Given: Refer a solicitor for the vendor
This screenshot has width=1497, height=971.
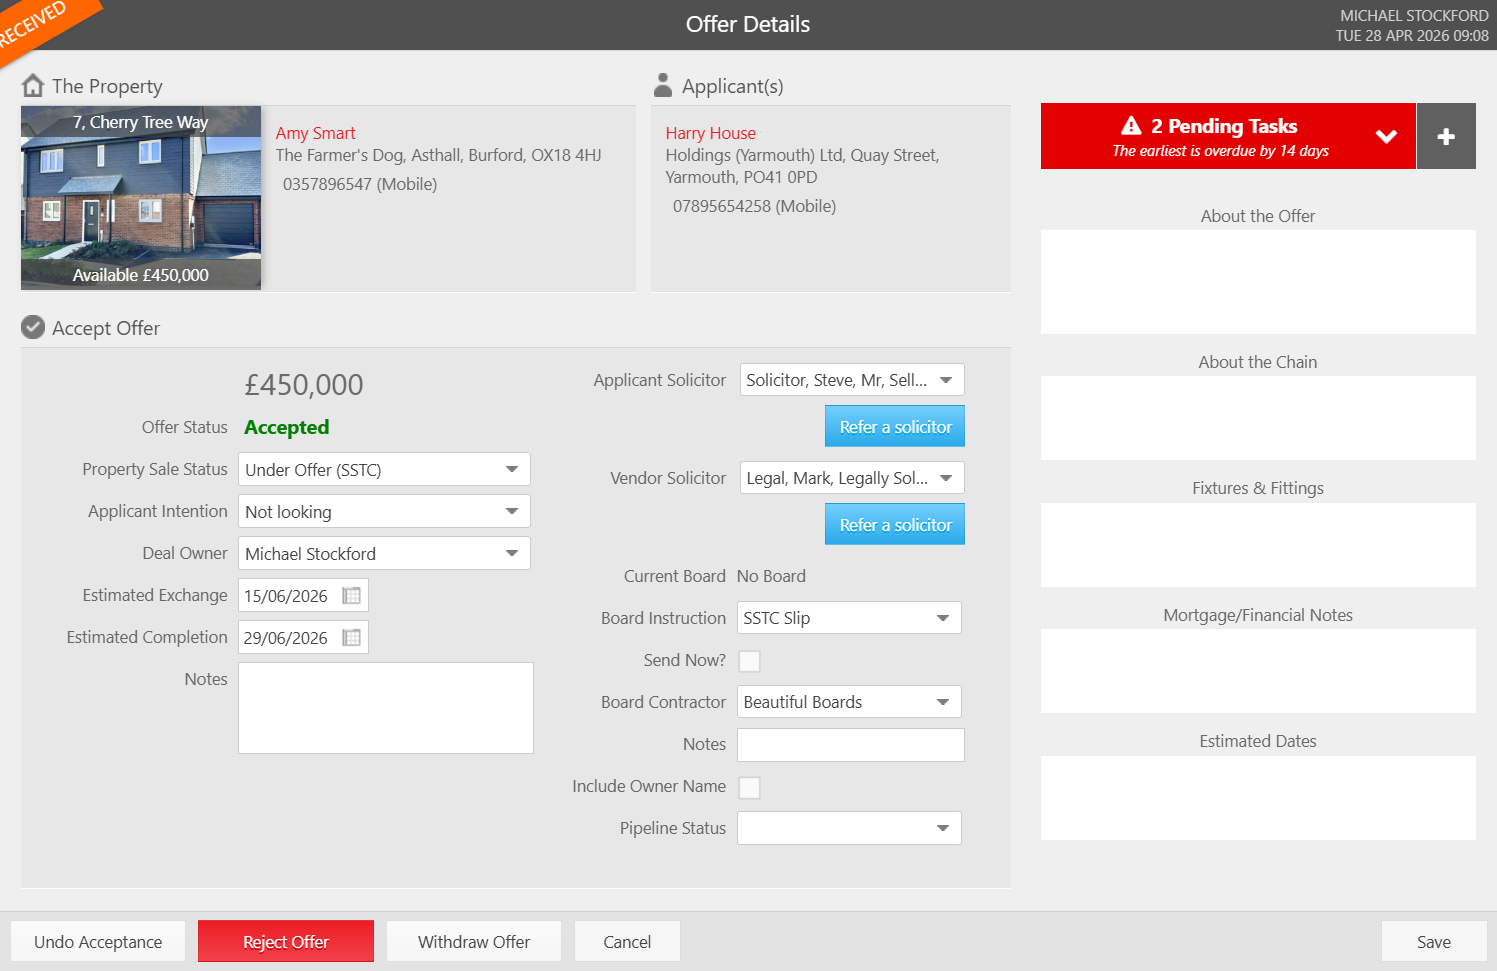Looking at the screenshot, I should [895, 525].
